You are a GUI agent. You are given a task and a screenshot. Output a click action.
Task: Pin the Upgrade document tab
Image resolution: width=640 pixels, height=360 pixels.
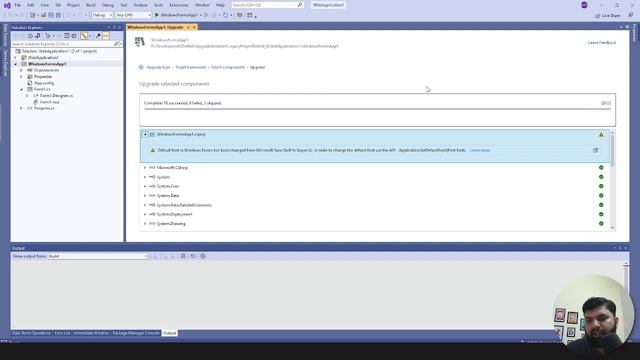(x=188, y=27)
